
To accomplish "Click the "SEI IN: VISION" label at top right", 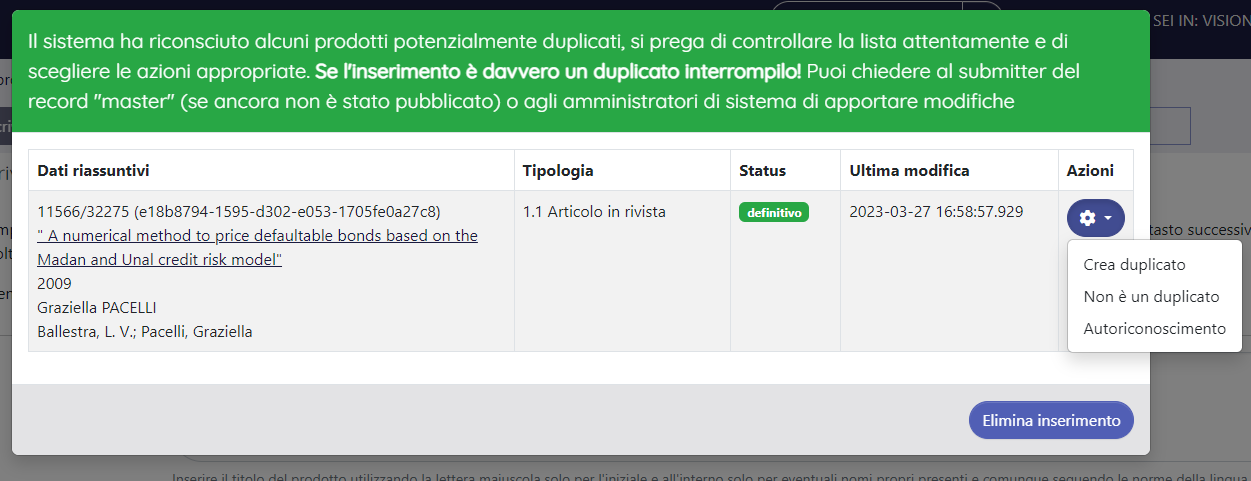I will [1200, 19].
